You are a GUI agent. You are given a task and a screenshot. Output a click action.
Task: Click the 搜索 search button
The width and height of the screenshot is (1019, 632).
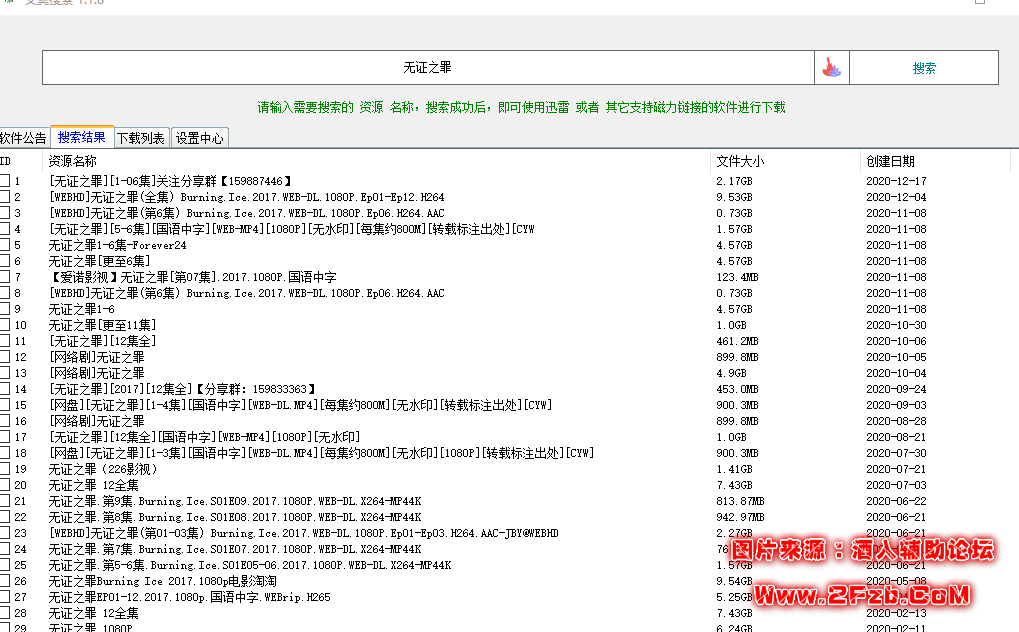click(923, 68)
